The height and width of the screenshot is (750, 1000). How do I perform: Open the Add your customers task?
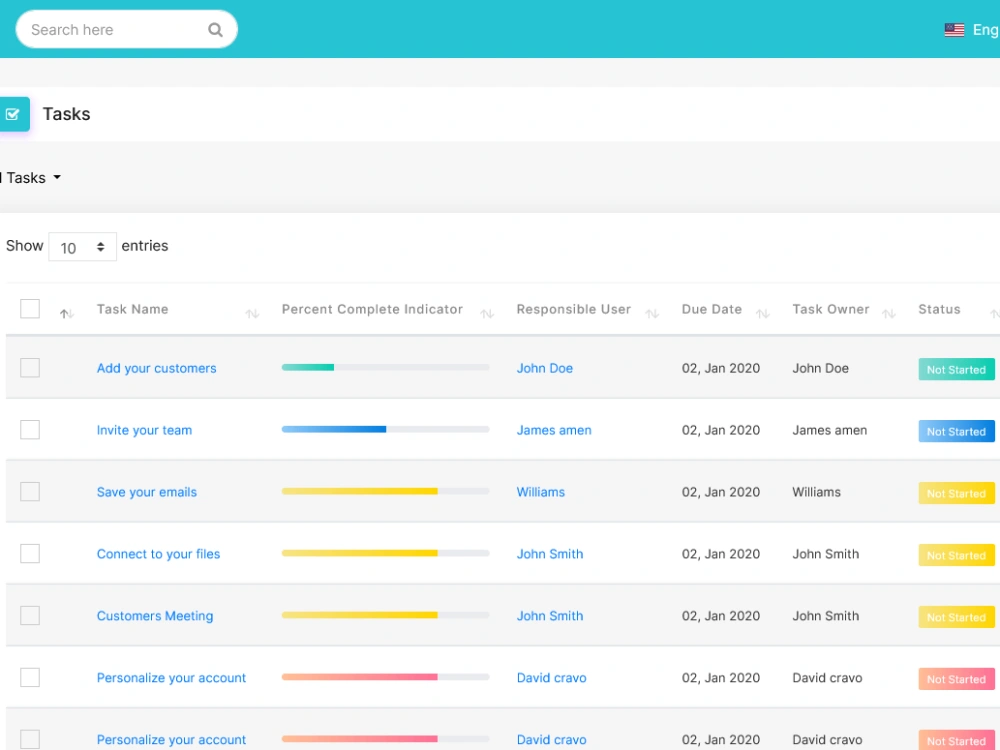pyautogui.click(x=156, y=368)
